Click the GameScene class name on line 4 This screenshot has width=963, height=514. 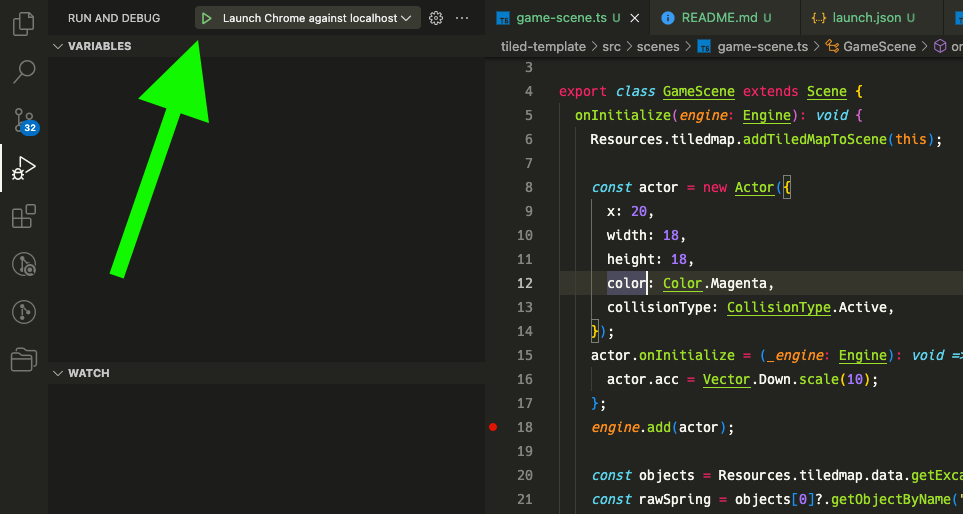point(699,92)
